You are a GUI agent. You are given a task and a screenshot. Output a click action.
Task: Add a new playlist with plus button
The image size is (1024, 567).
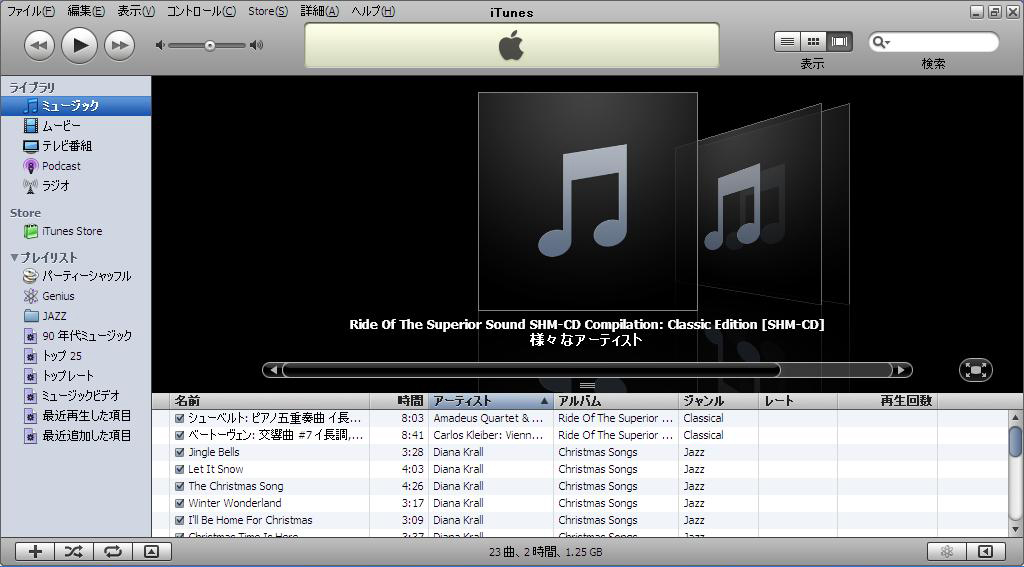click(35, 552)
